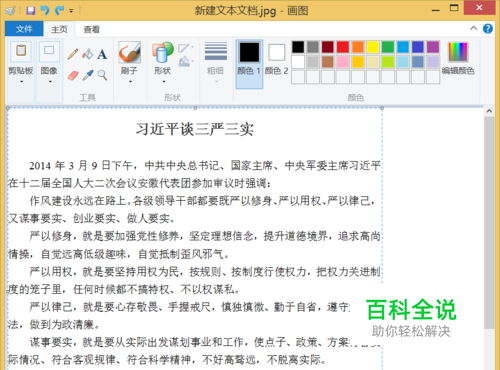The width and height of the screenshot is (500, 370).
Task: Click the Shapes (形状) gallery icon
Action: tap(163, 52)
